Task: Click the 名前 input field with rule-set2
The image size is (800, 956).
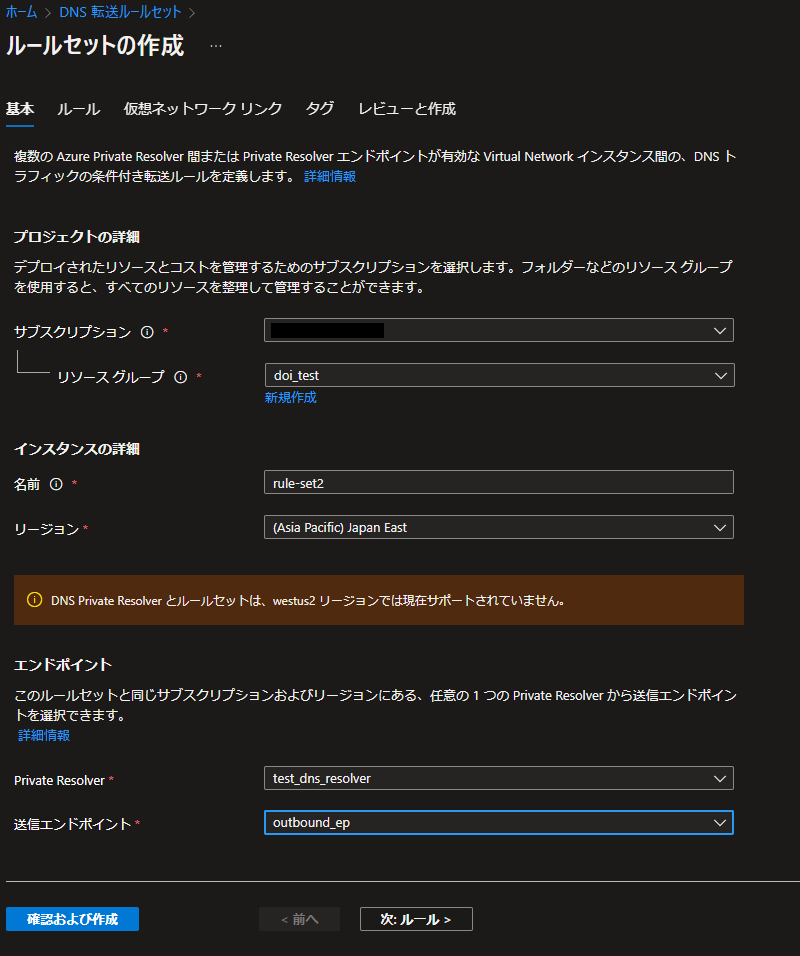Action: [x=499, y=482]
